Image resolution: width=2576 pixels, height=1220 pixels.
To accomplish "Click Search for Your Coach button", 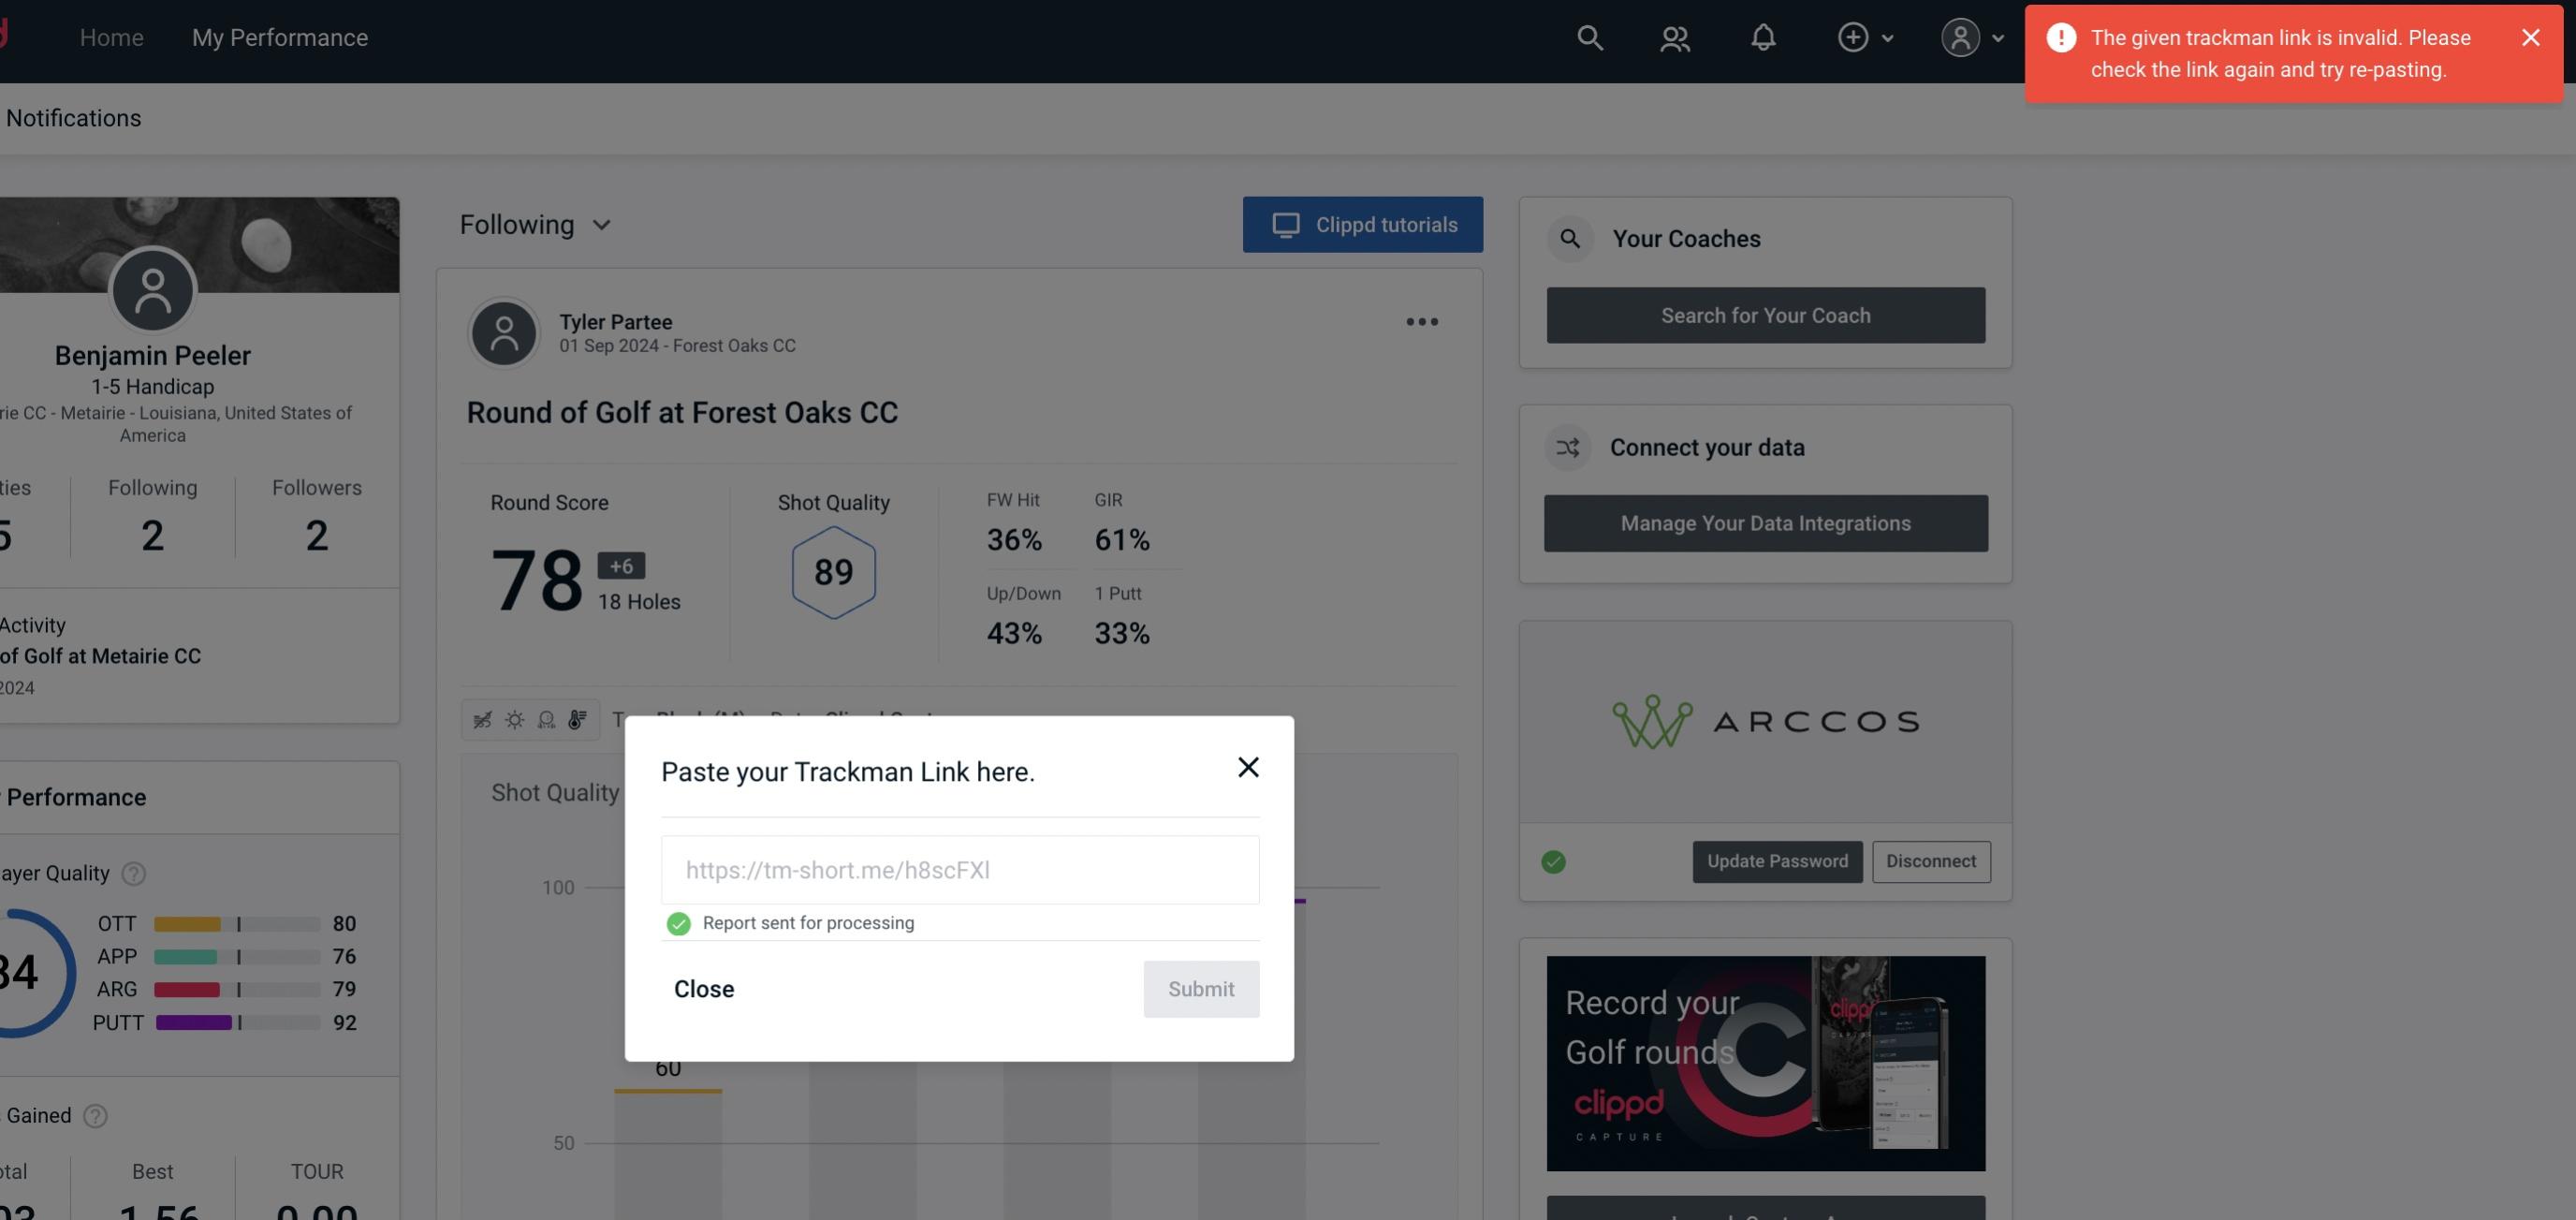I will coord(1766,314).
